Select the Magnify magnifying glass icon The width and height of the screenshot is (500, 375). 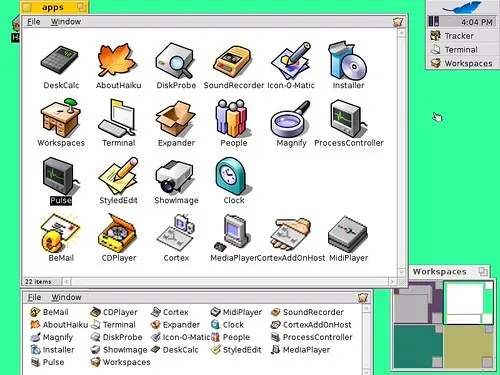point(291,119)
